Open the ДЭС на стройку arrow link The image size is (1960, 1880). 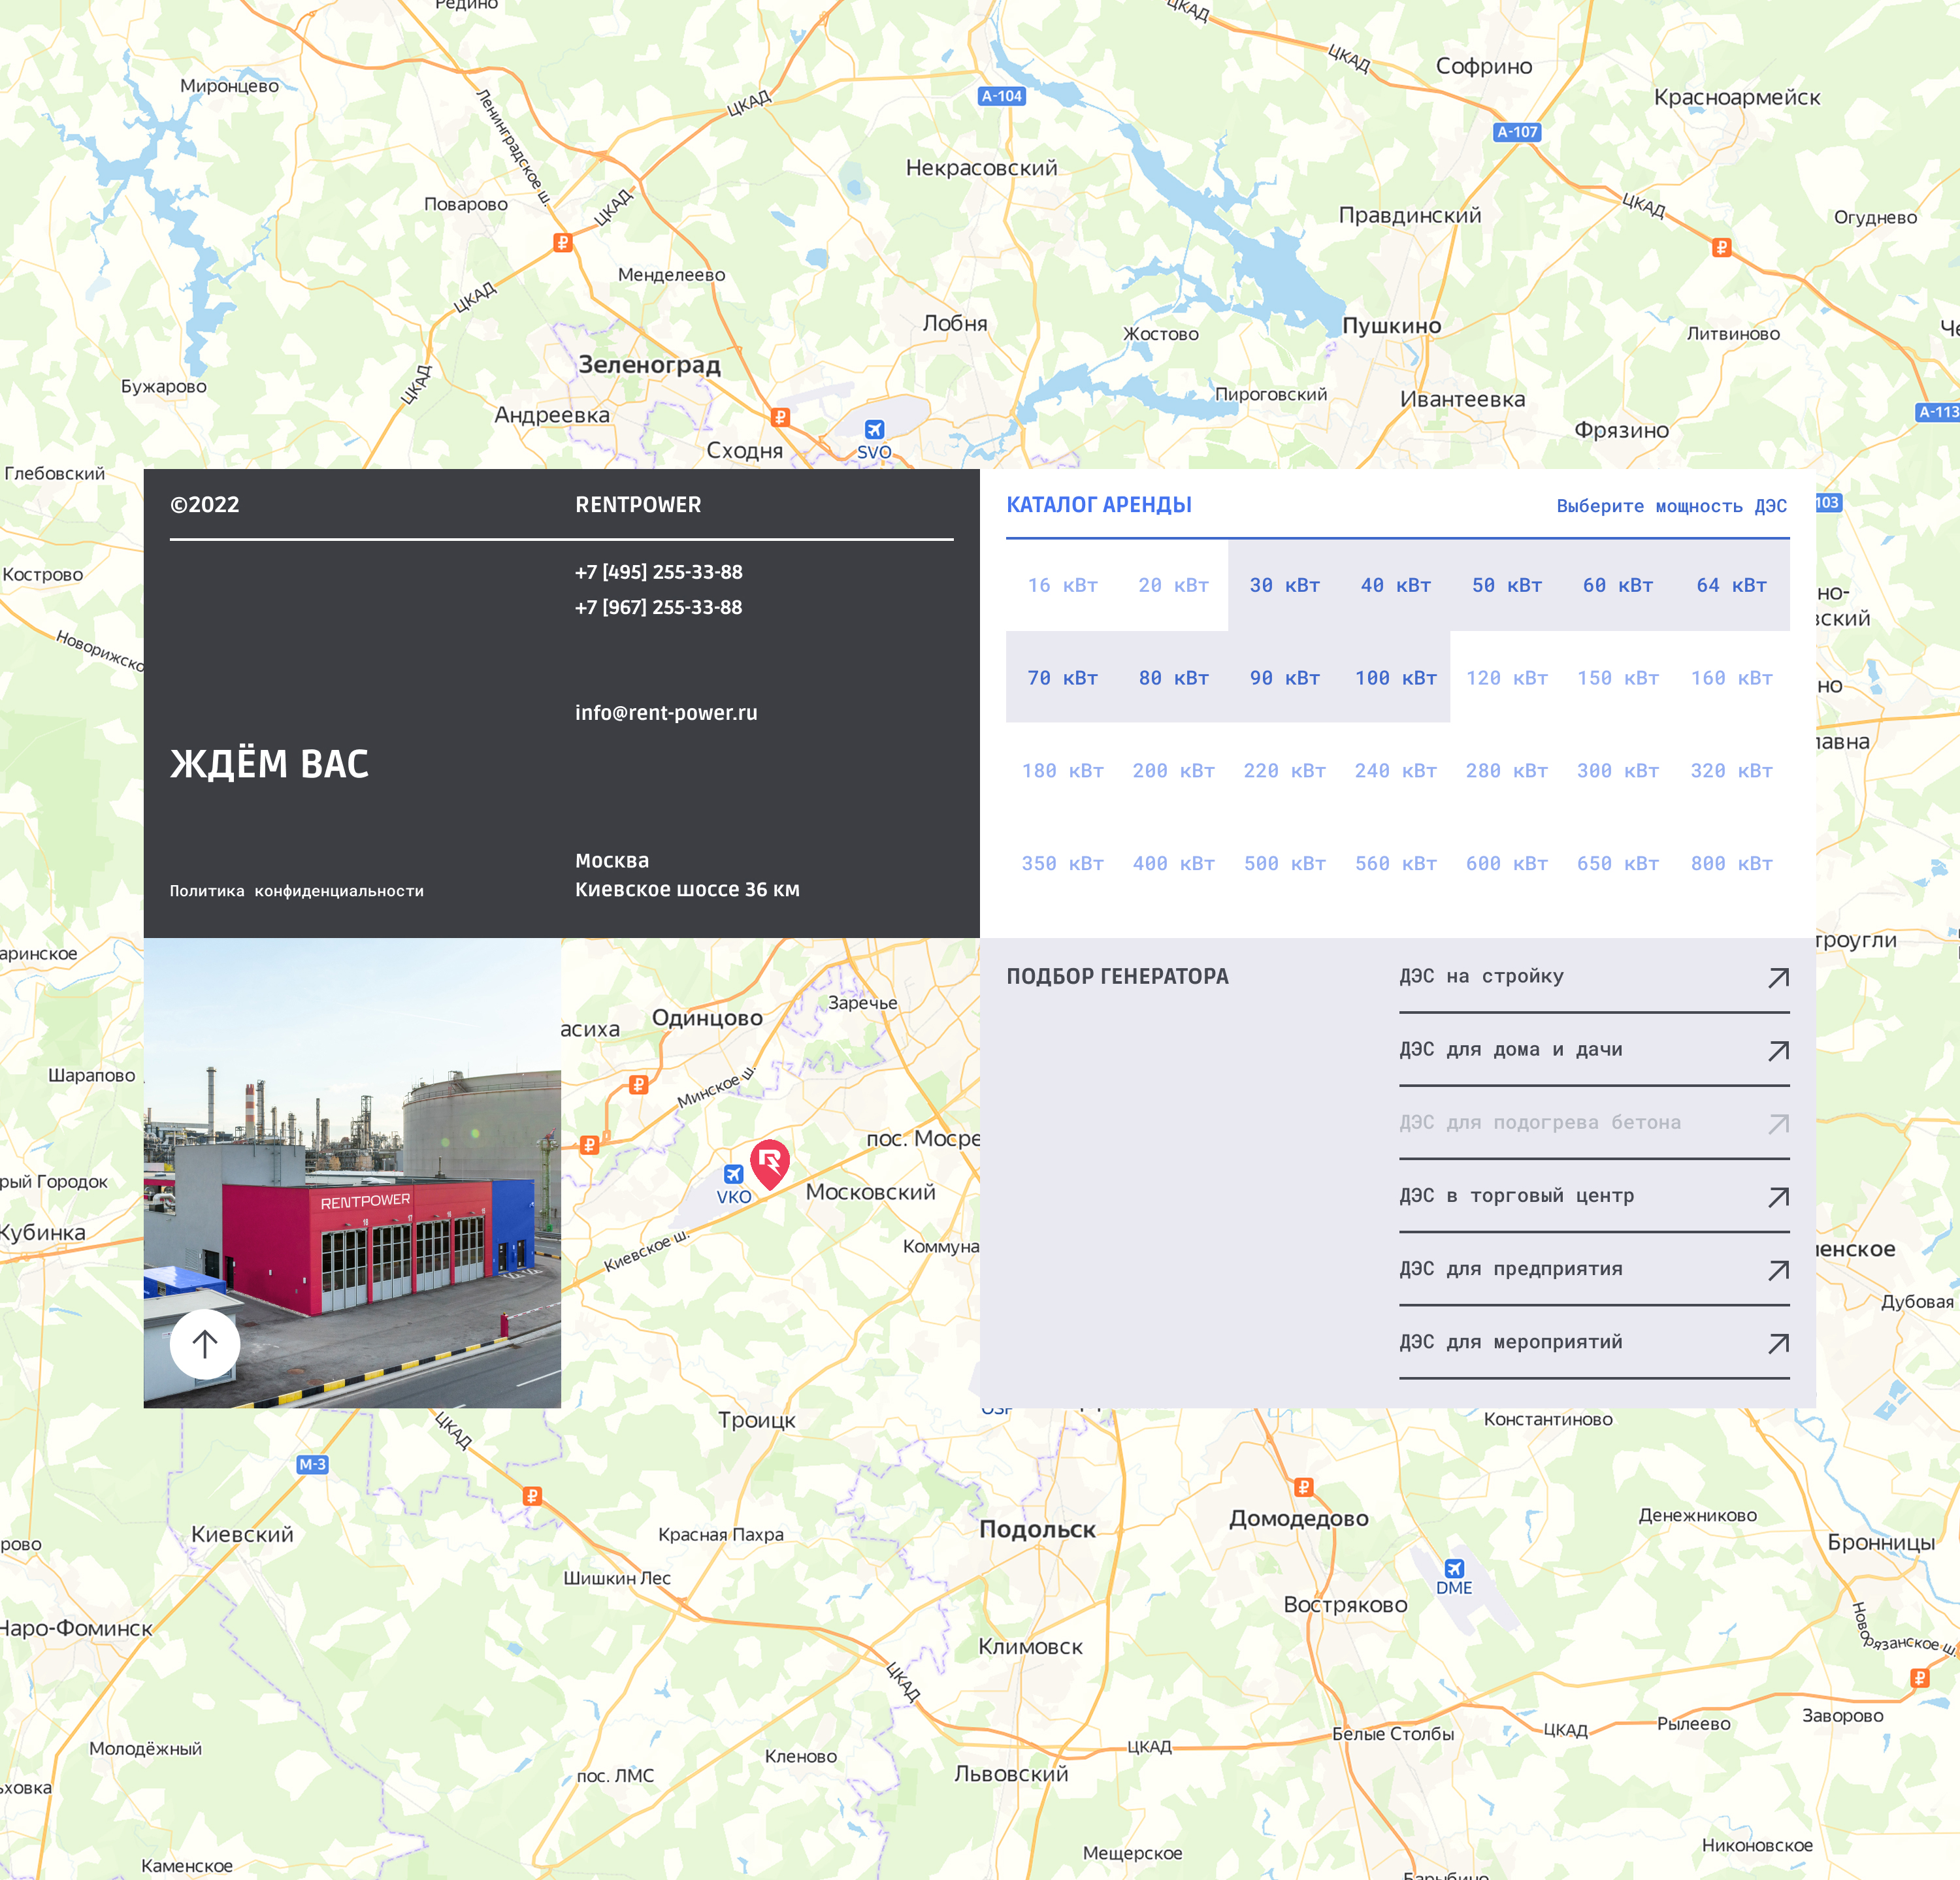[1778, 977]
